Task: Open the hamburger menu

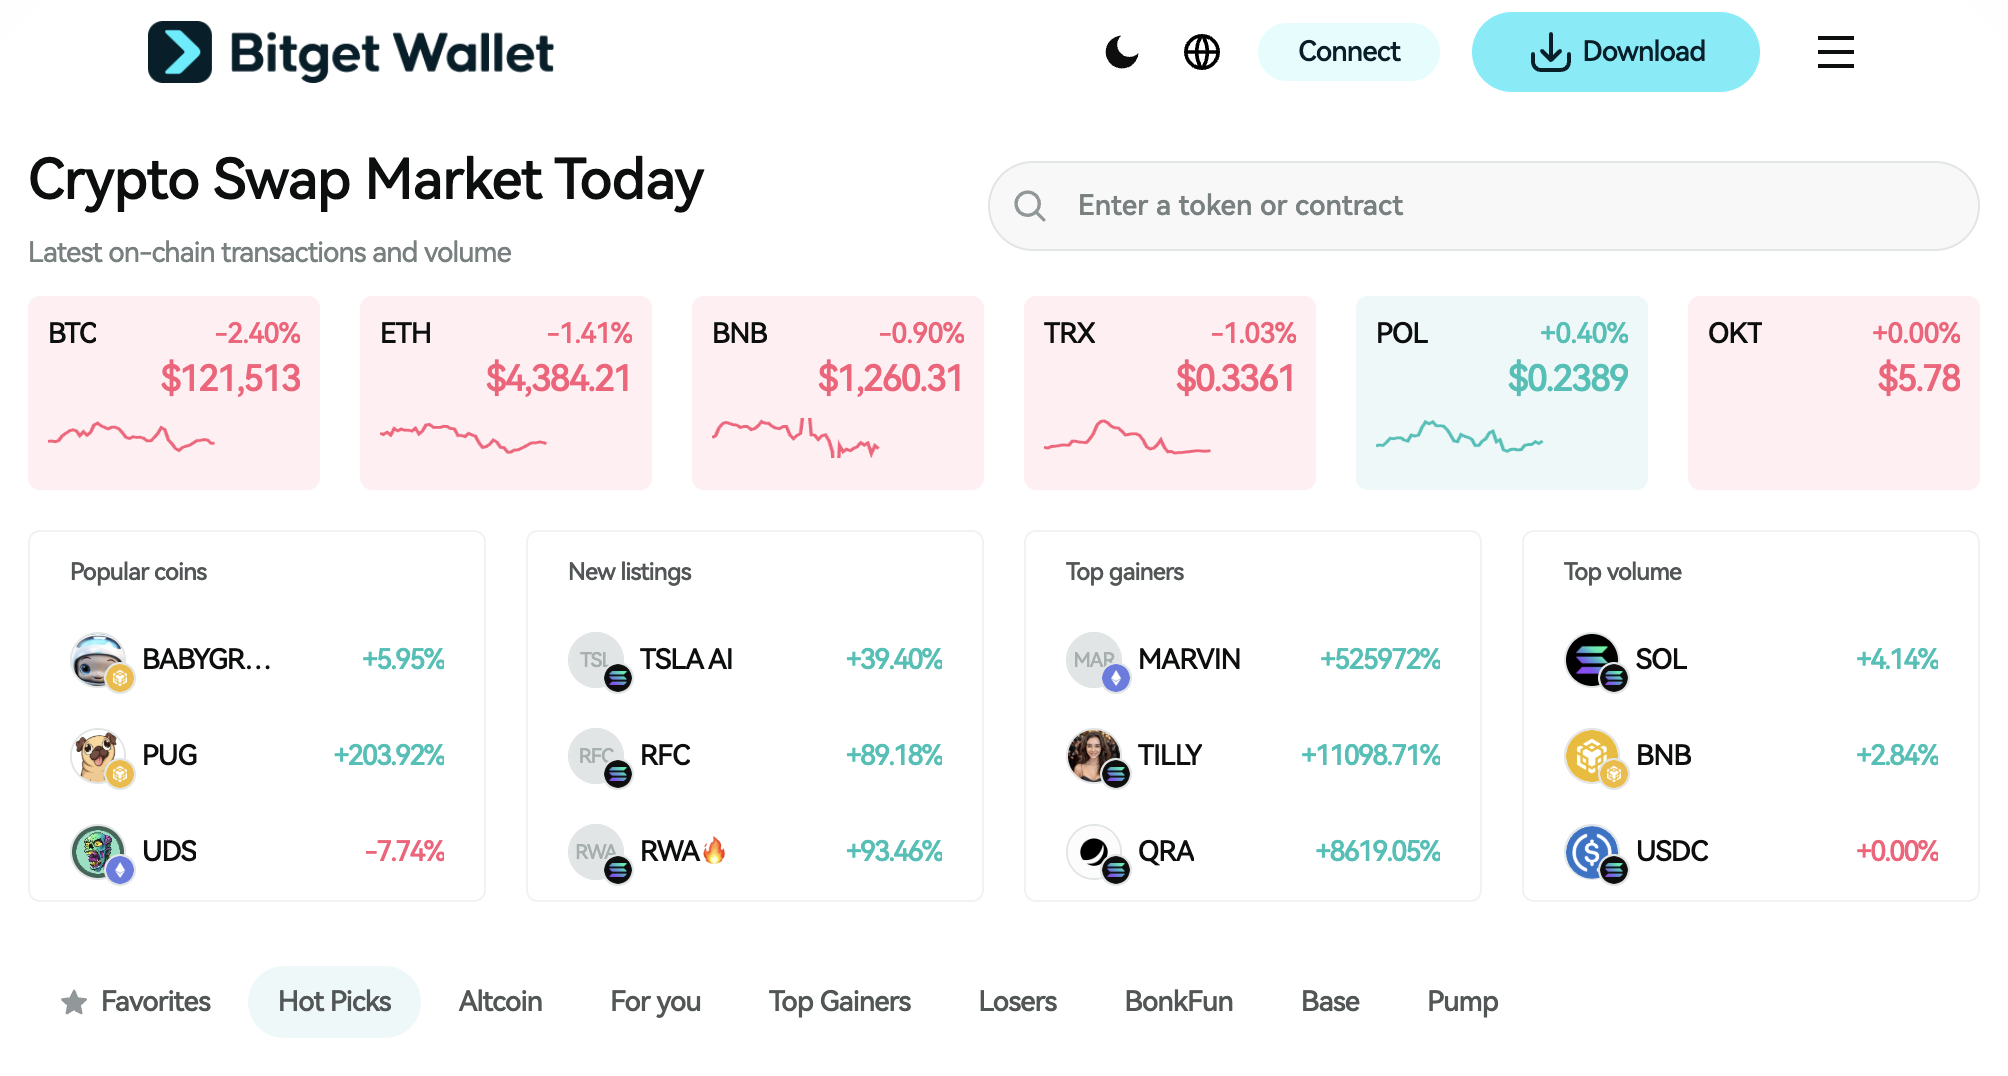Action: 1835,52
